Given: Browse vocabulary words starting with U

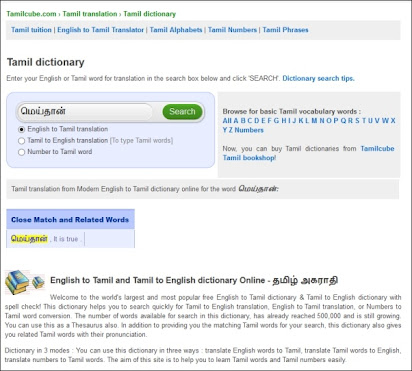Looking at the screenshot, I should [x=371, y=121].
